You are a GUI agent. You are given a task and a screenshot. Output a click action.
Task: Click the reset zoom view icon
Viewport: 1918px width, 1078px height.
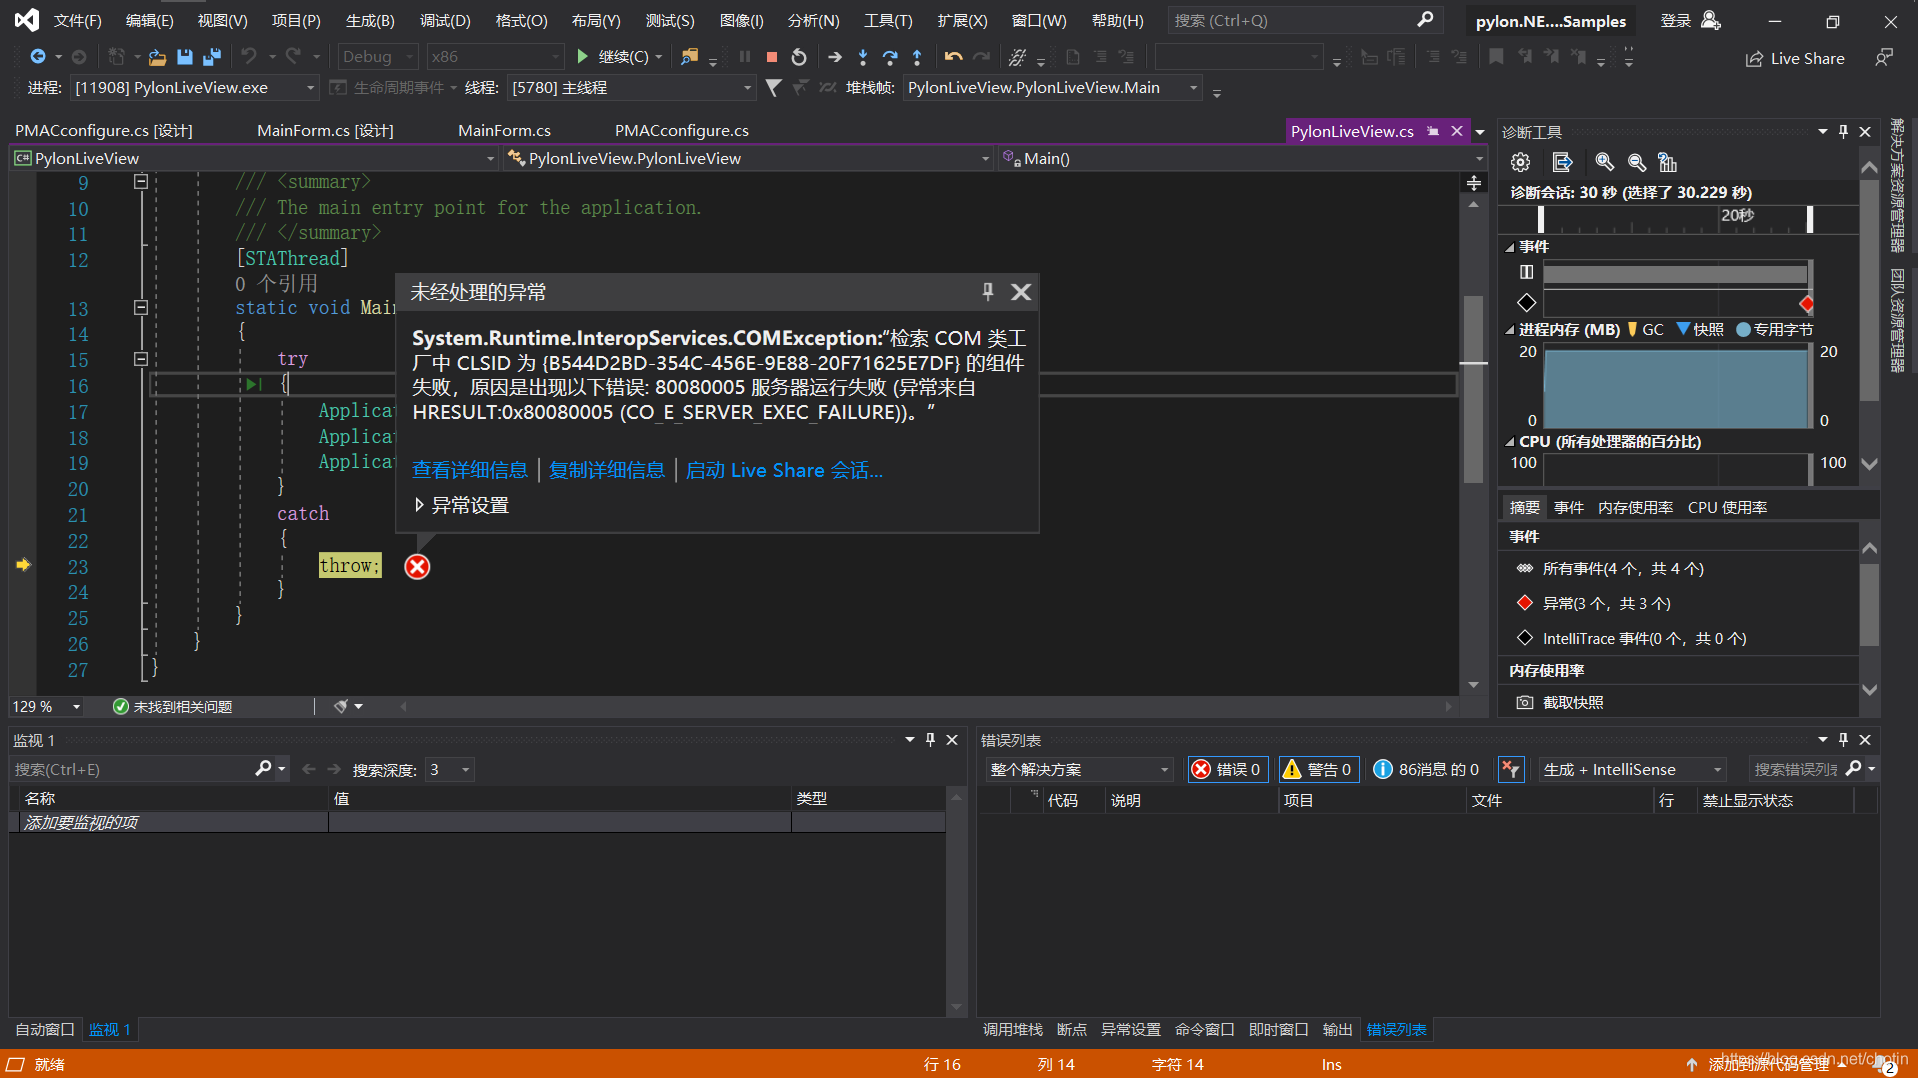(x=1667, y=162)
